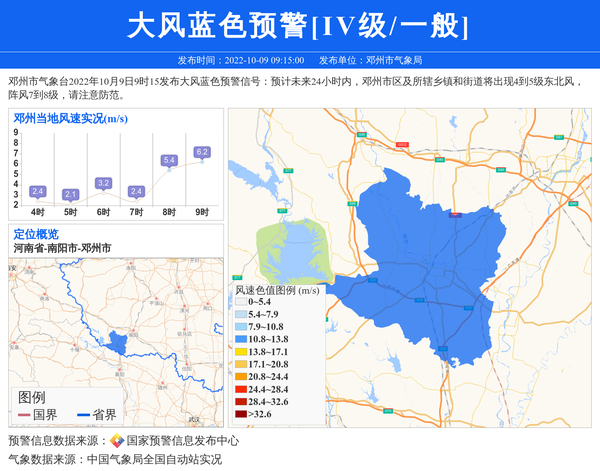Click the 3.2 wind speed bubble at 6时
This screenshot has width=600, height=471.
pos(103,183)
